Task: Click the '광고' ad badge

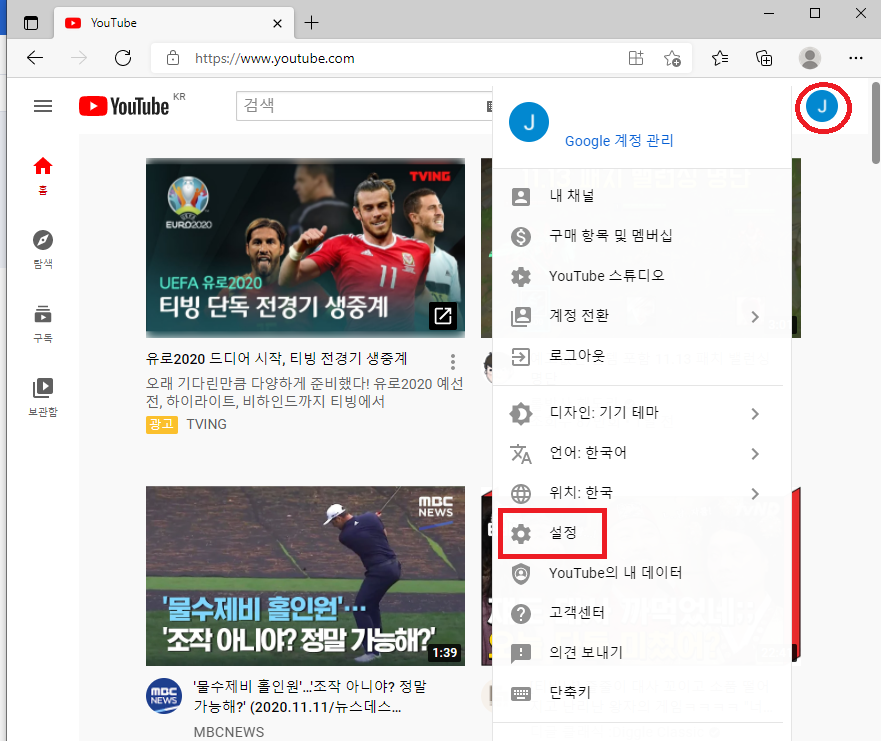Action: point(162,424)
